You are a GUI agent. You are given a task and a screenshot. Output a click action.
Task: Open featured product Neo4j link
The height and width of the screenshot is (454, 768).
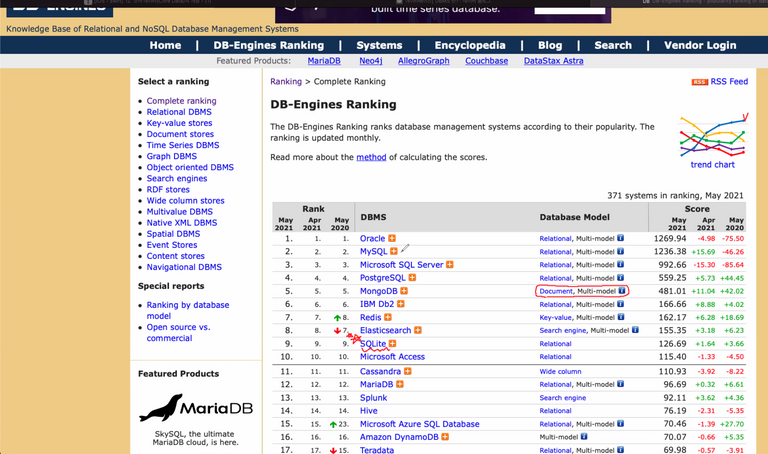click(371, 61)
